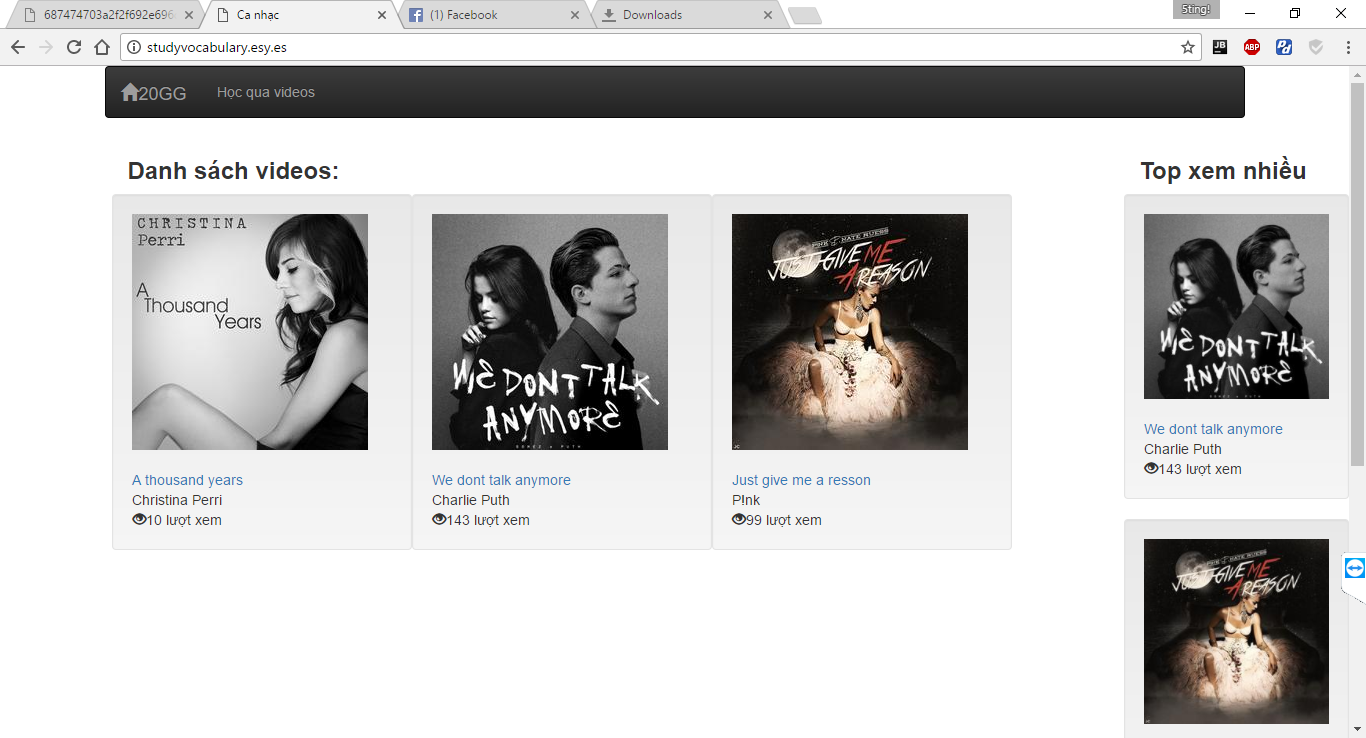
Task: Click 'We dont talk anymore' link in Top sidebar
Action: [x=1213, y=429]
